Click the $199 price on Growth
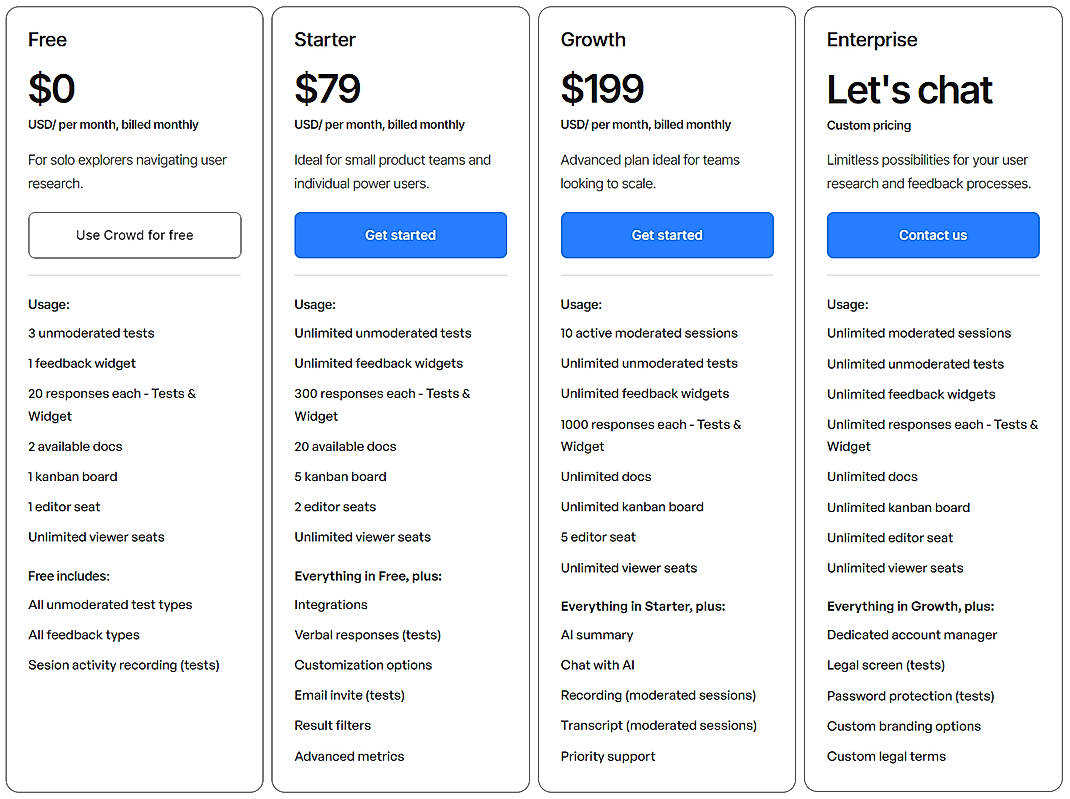The width and height of the screenshot is (1070, 799). tap(603, 90)
